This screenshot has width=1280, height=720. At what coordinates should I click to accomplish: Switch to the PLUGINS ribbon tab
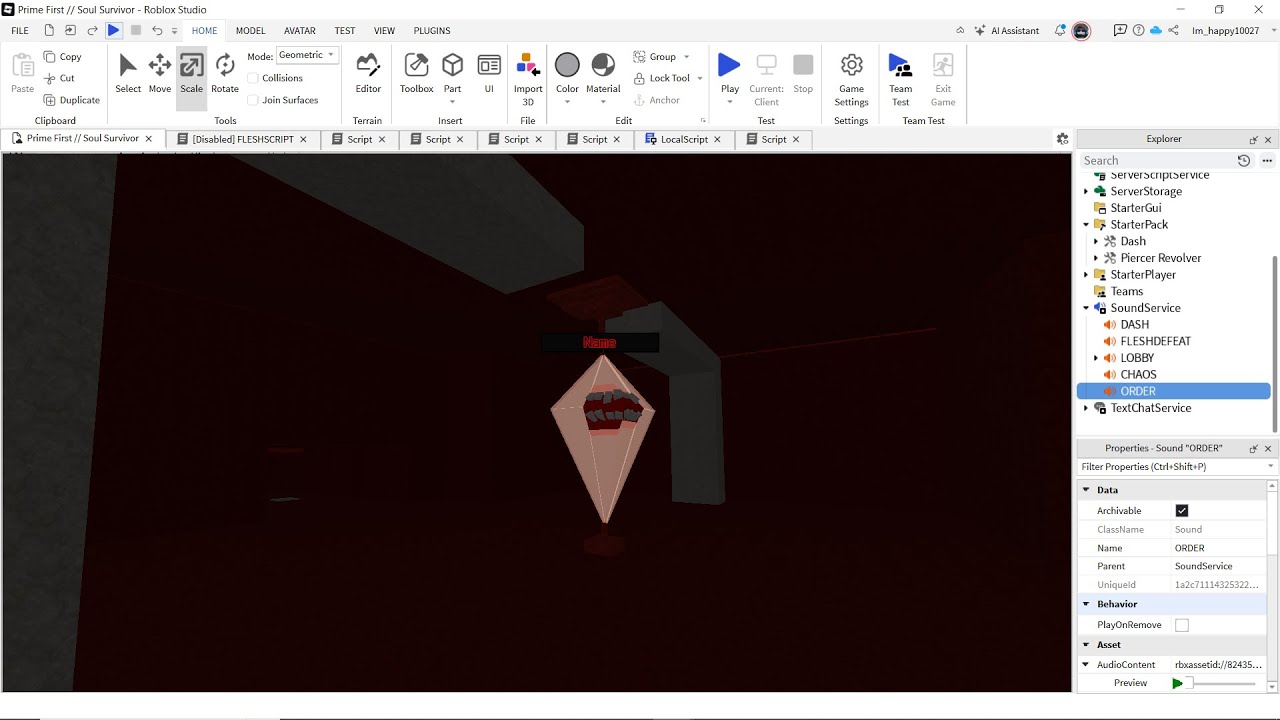click(432, 31)
